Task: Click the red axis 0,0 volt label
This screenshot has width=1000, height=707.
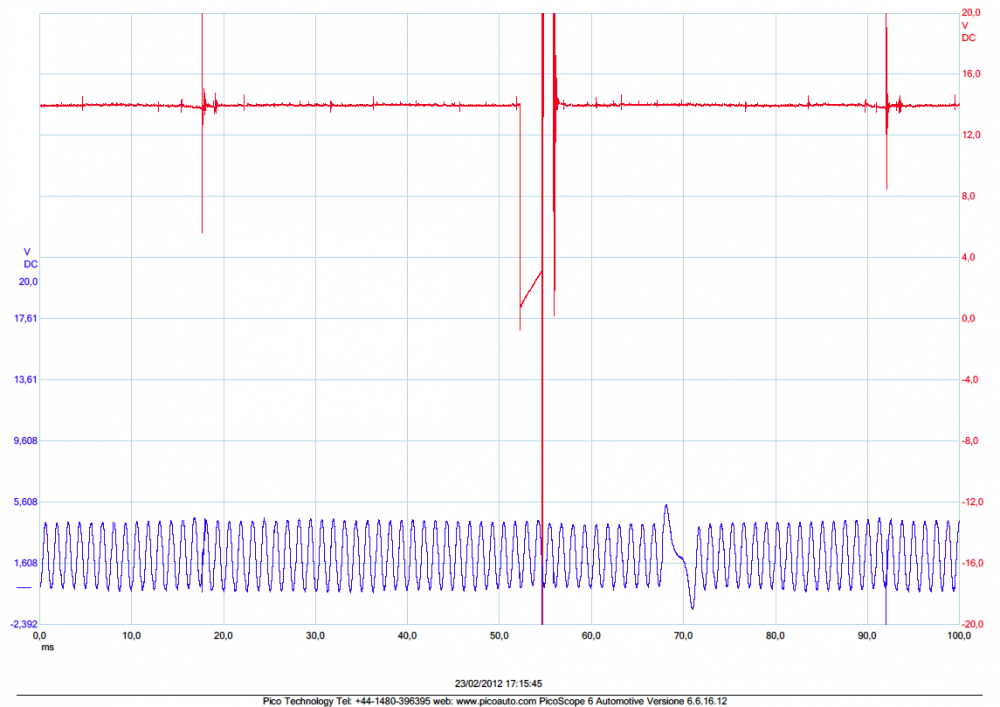Action: 968,319
